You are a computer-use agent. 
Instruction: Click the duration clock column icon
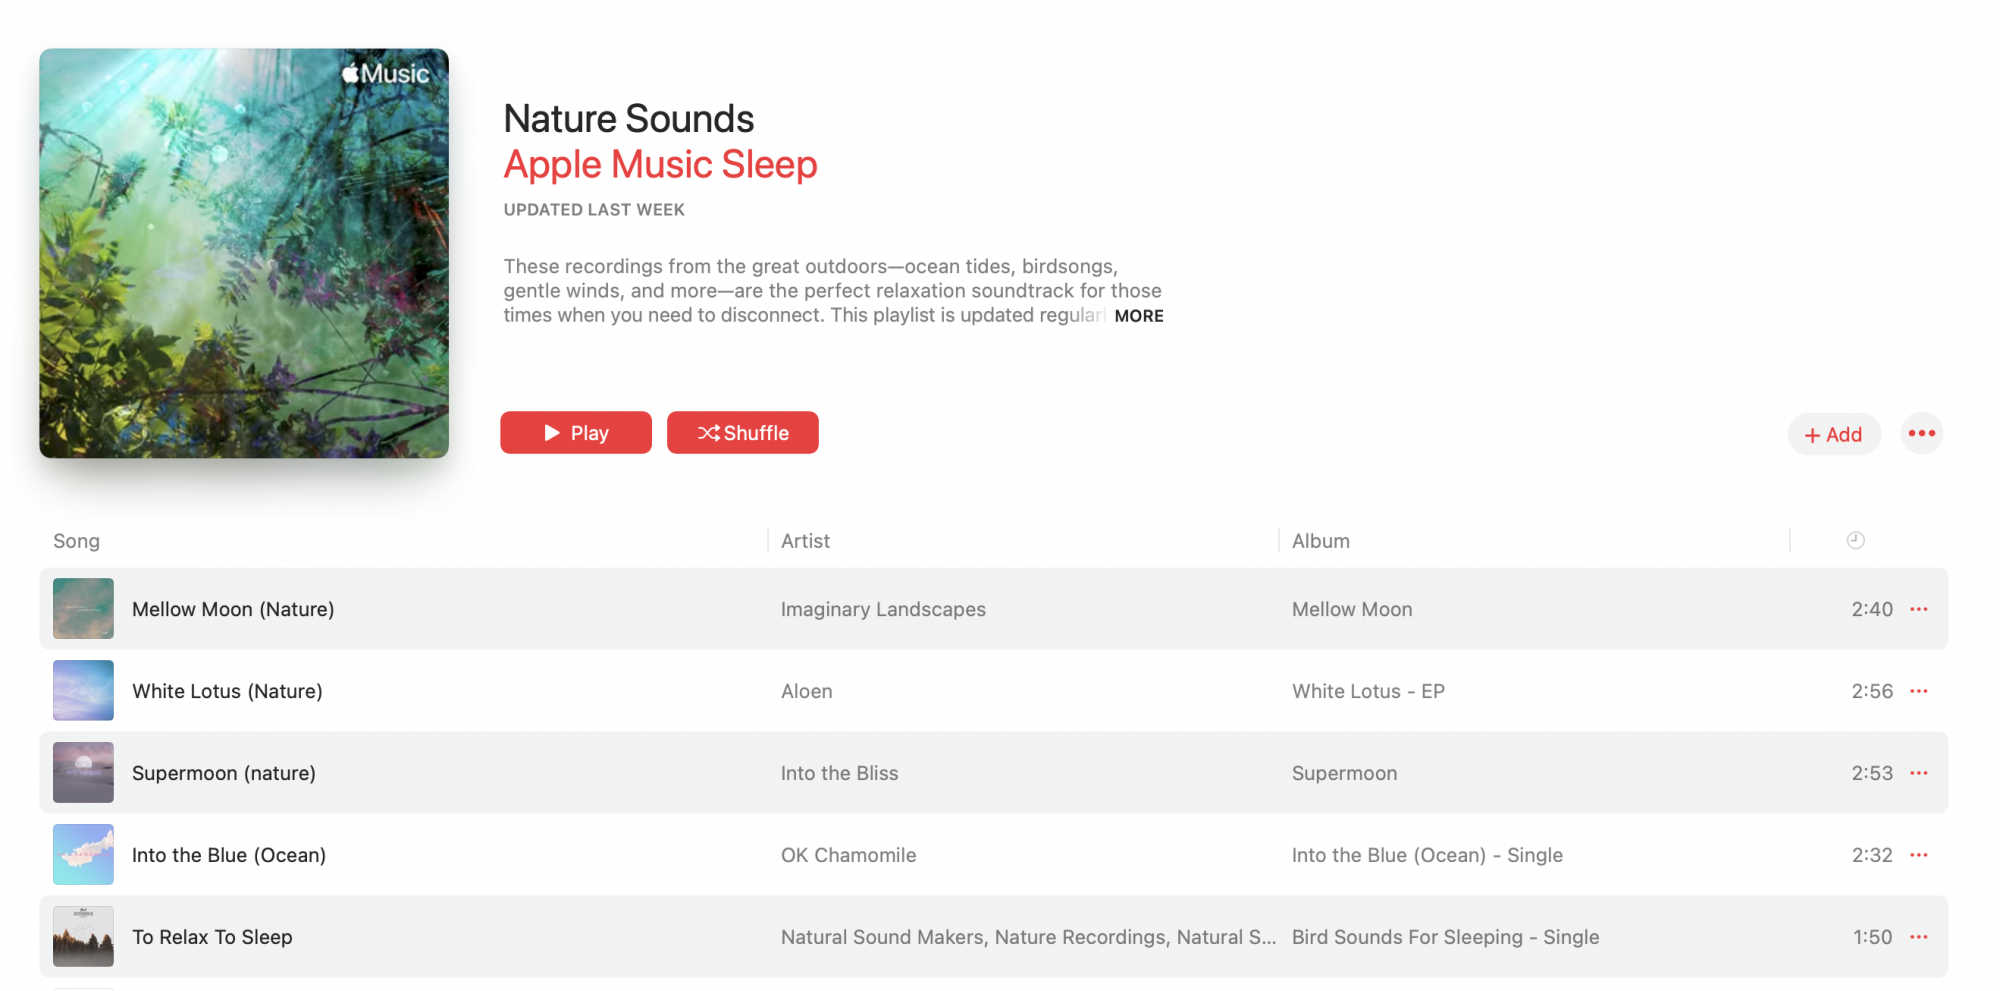tap(1855, 540)
